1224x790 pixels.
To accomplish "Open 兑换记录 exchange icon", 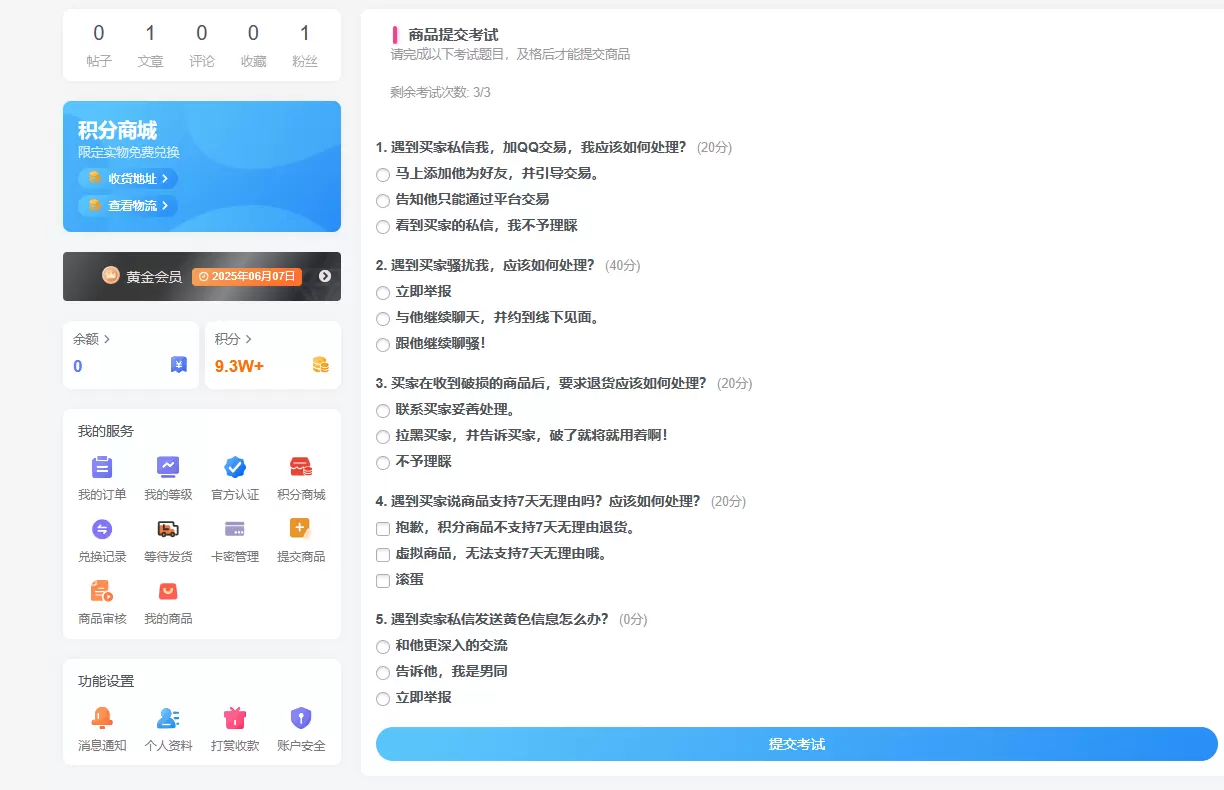I will 102,529.
